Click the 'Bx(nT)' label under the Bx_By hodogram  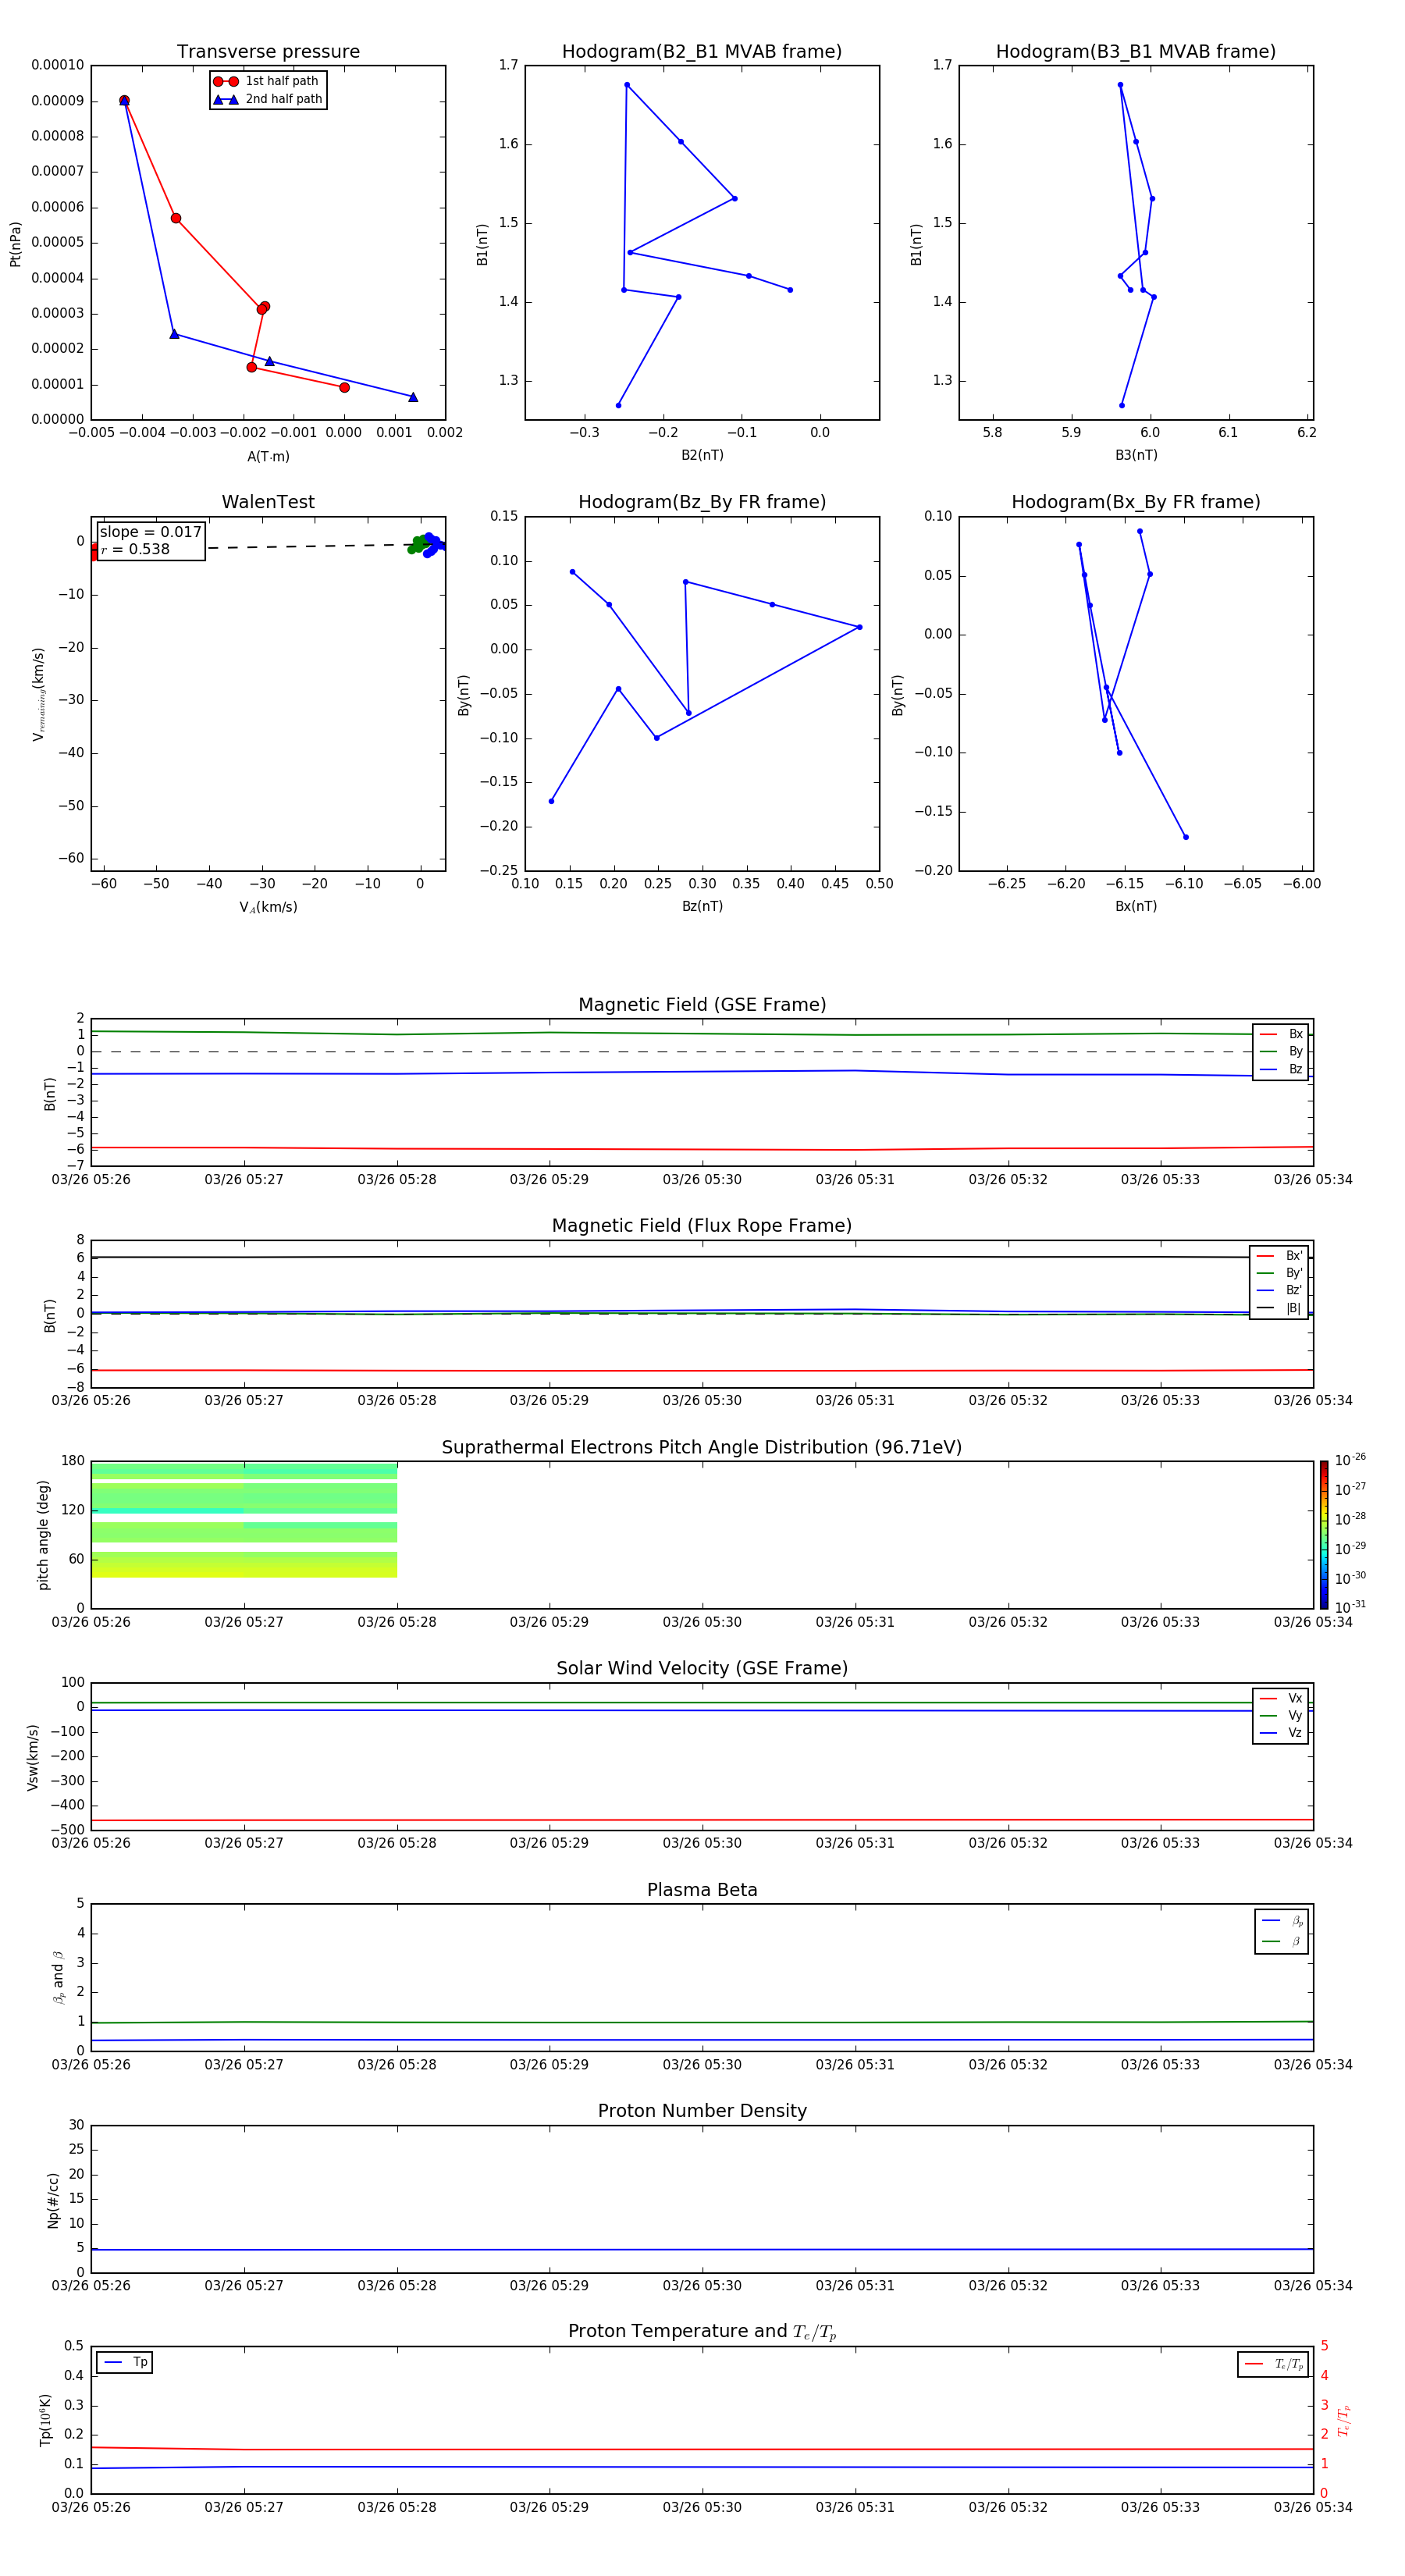1136,906
